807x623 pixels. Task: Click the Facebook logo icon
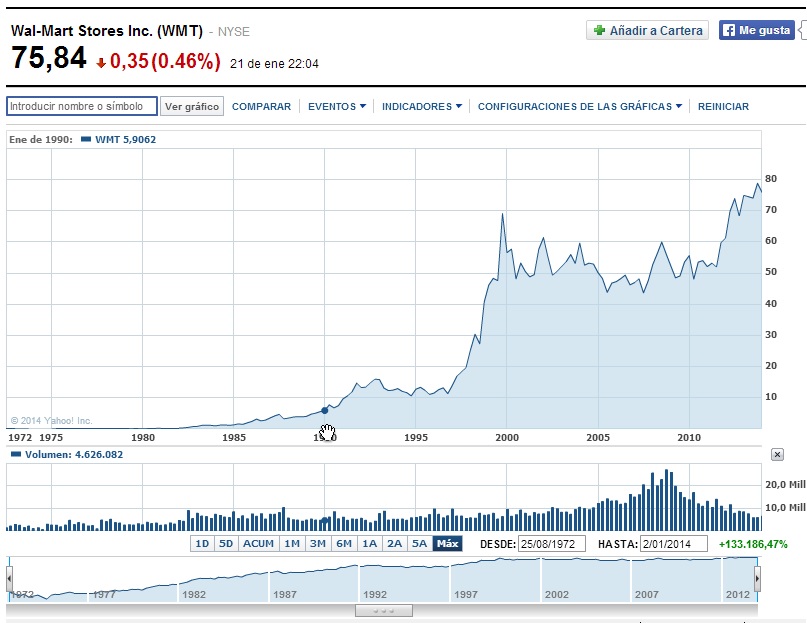tap(728, 30)
